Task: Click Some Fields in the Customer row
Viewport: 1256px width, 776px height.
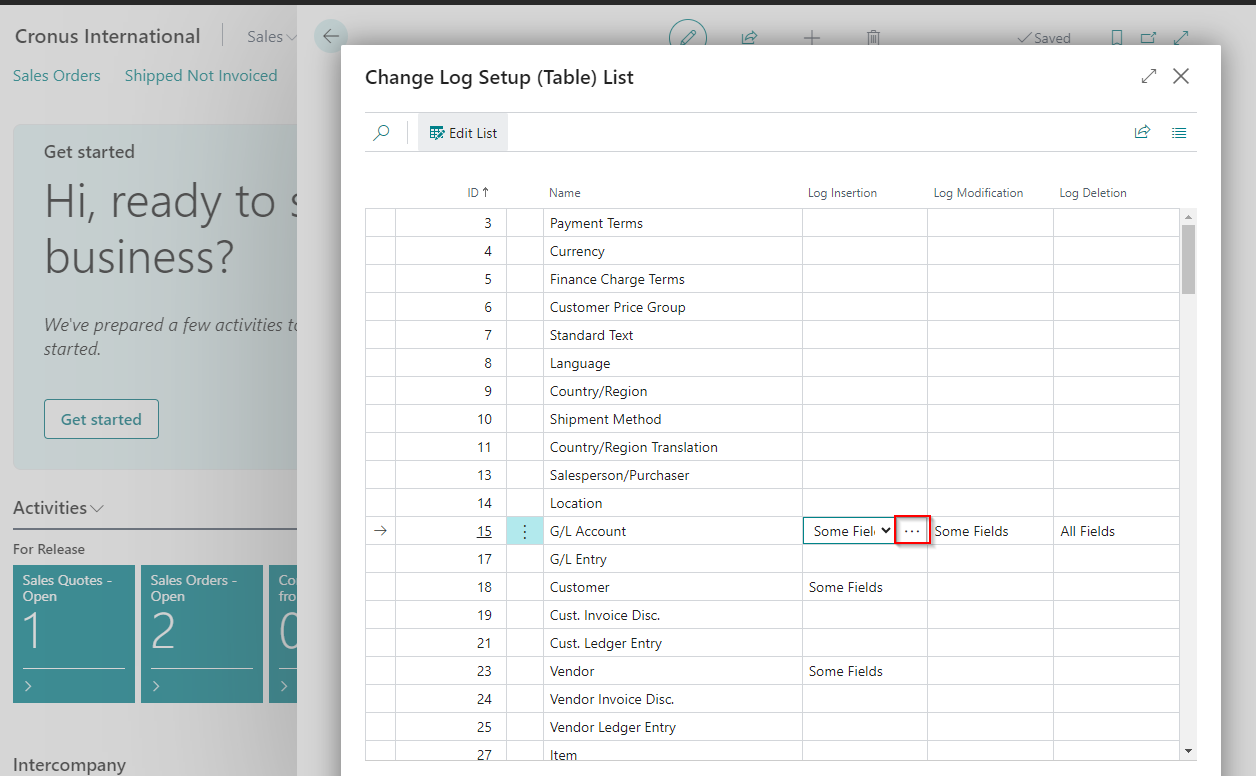Action: (x=846, y=587)
